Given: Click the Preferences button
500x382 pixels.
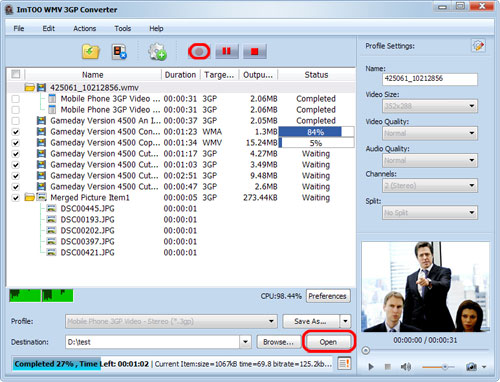Looking at the screenshot, I should [x=328, y=296].
